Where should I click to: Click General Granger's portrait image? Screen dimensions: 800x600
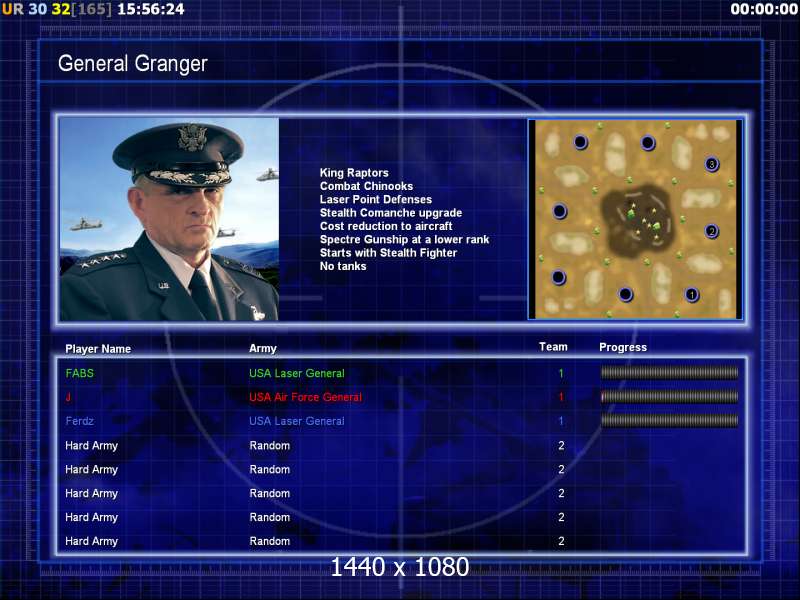(x=169, y=219)
